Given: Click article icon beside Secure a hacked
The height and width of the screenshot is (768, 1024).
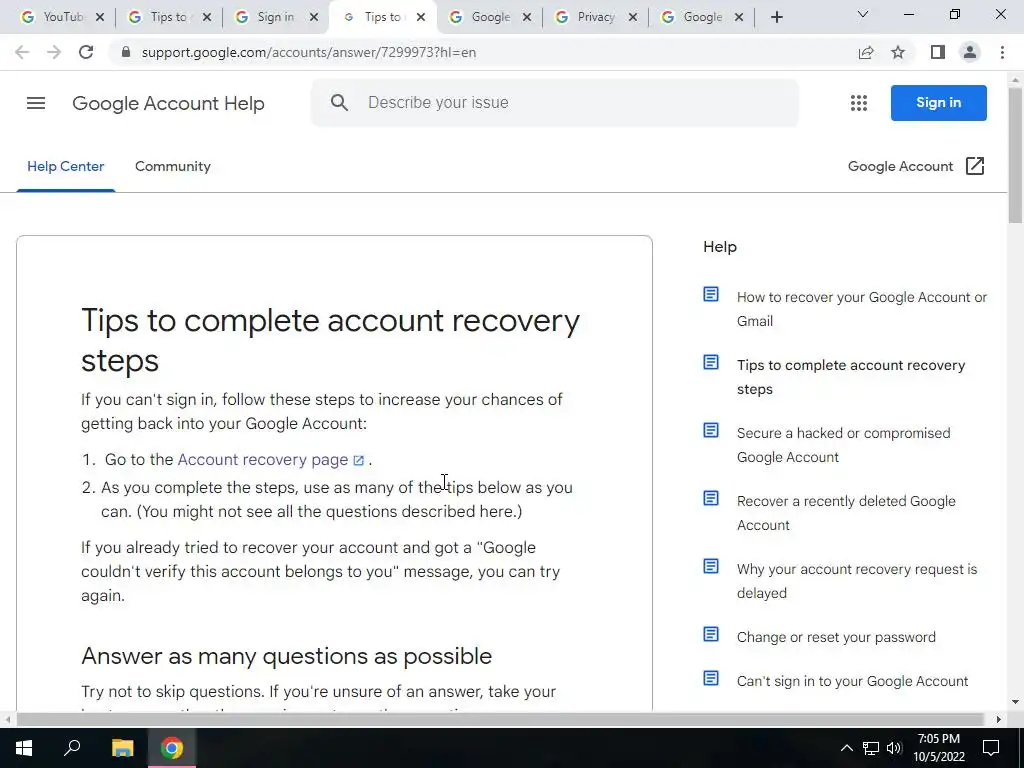Looking at the screenshot, I should pos(711,430).
